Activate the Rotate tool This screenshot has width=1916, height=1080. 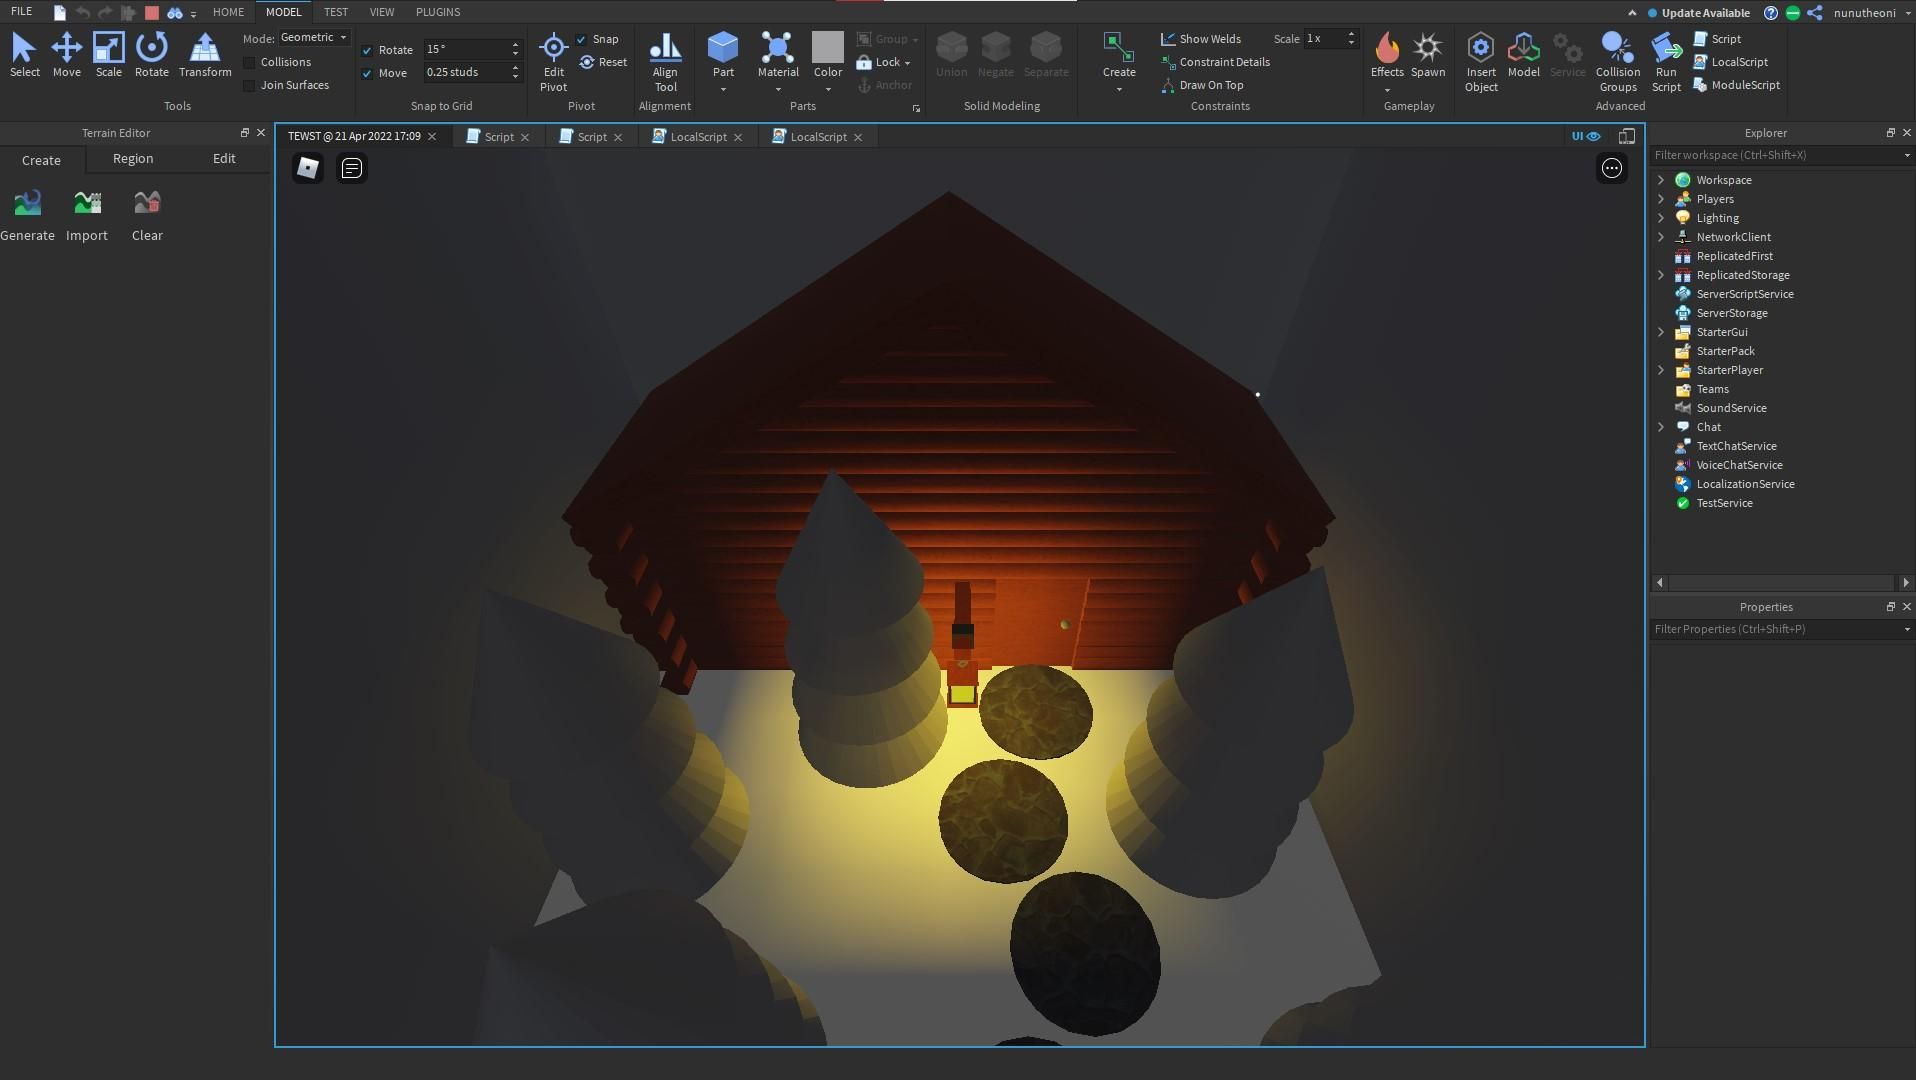[151, 55]
